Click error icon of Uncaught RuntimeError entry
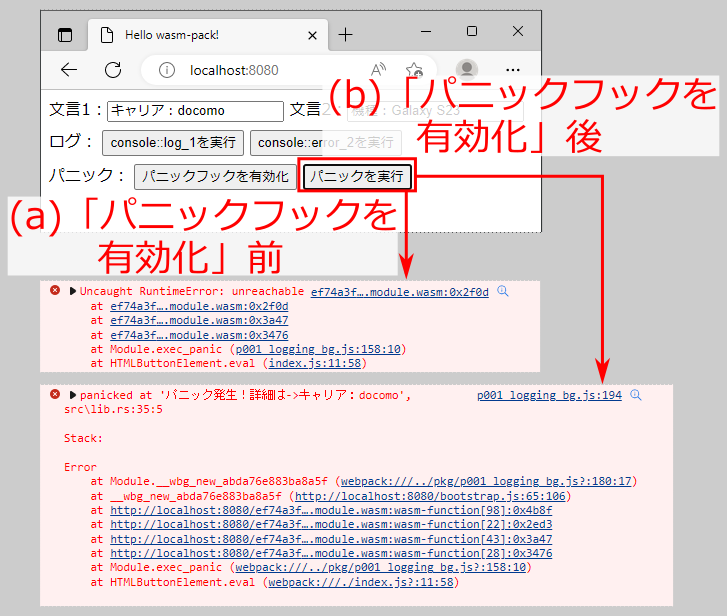This screenshot has width=727, height=616. 55,291
